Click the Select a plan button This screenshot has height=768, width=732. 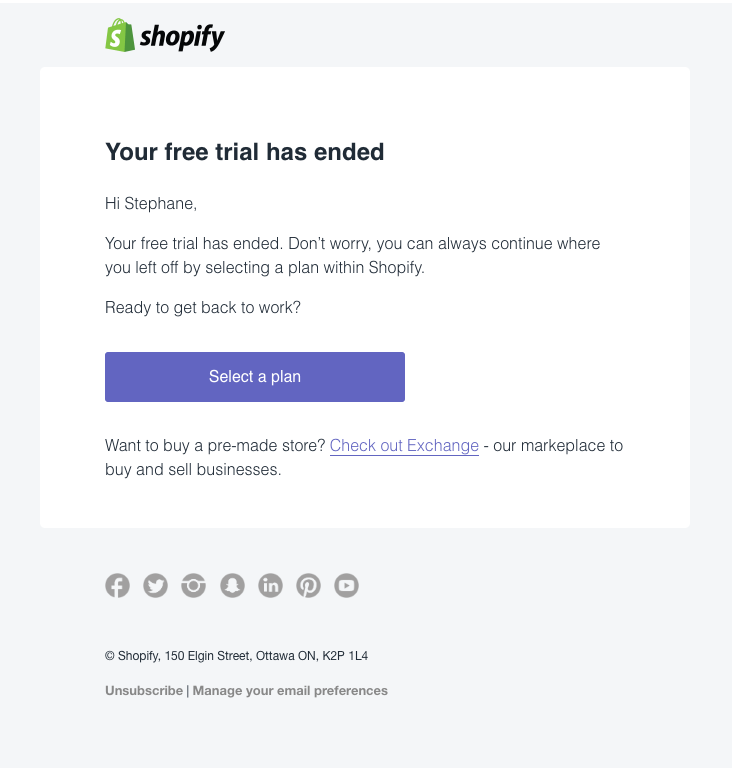coord(255,377)
